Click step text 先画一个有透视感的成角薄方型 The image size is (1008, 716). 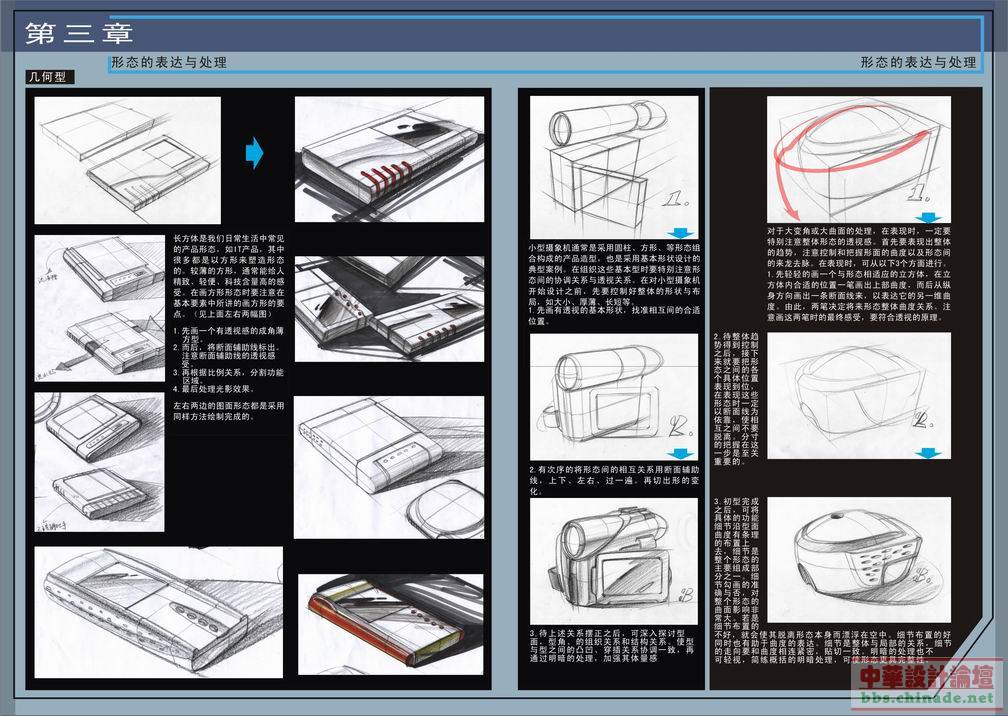(229, 334)
